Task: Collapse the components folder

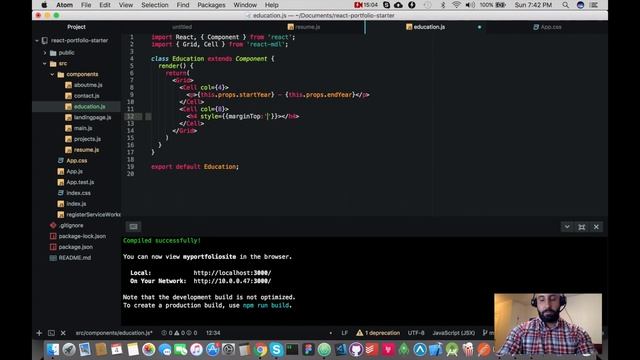Action: coord(52,74)
